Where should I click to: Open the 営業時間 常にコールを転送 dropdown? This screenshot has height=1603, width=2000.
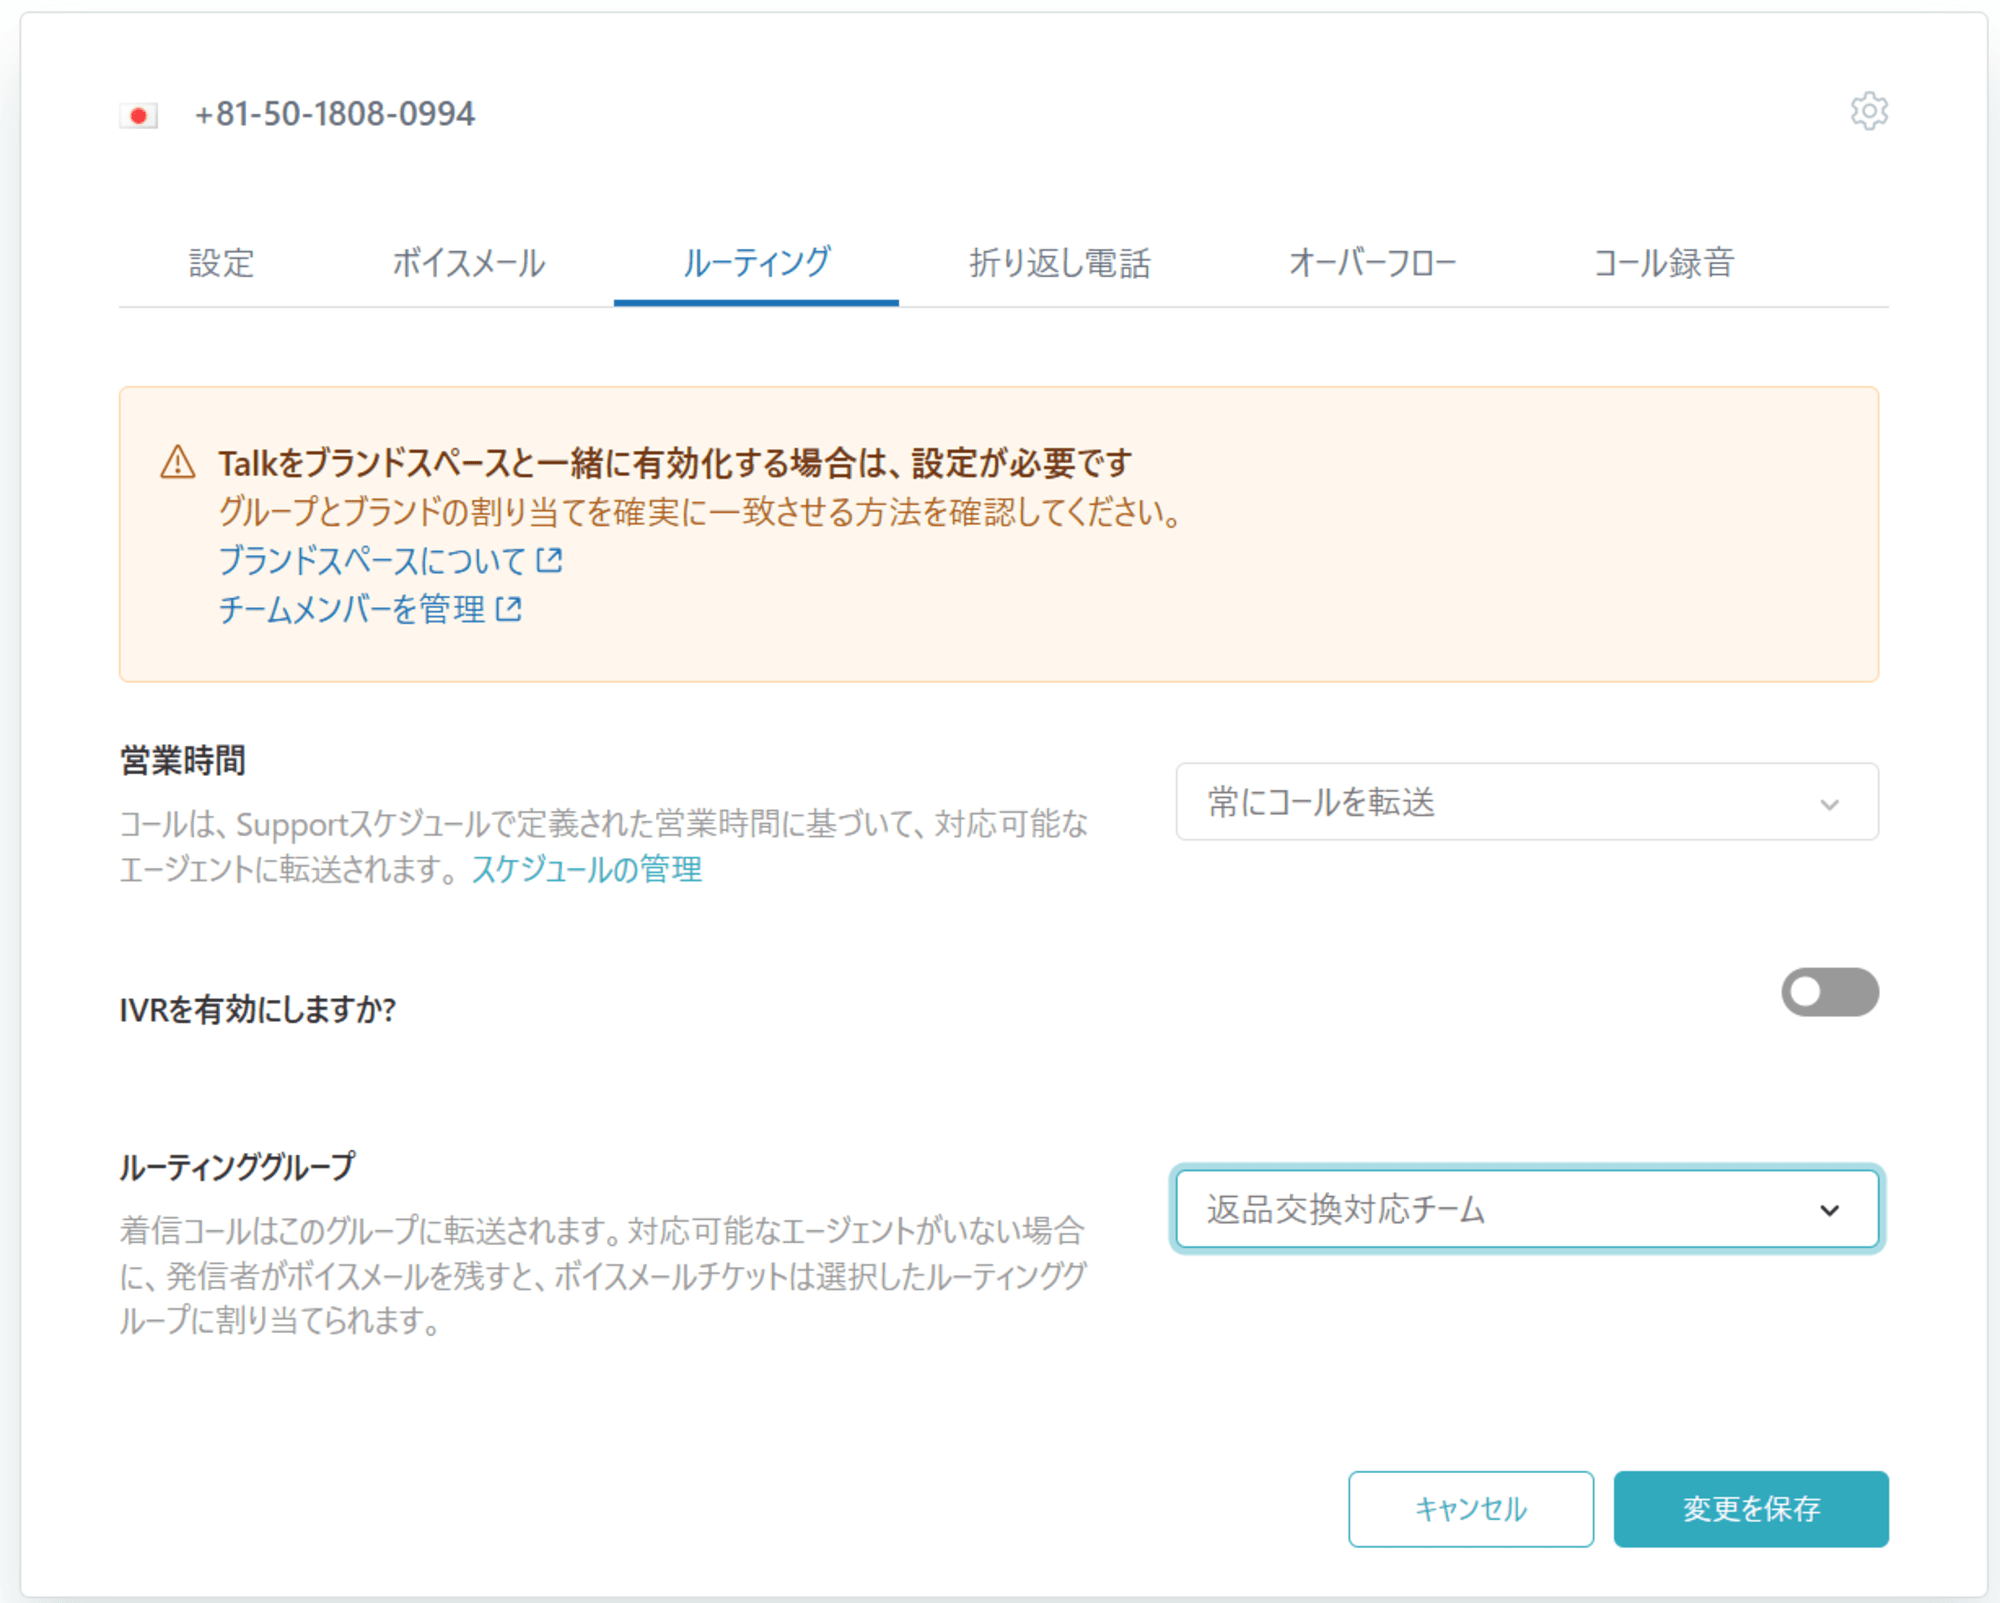pos(1526,802)
